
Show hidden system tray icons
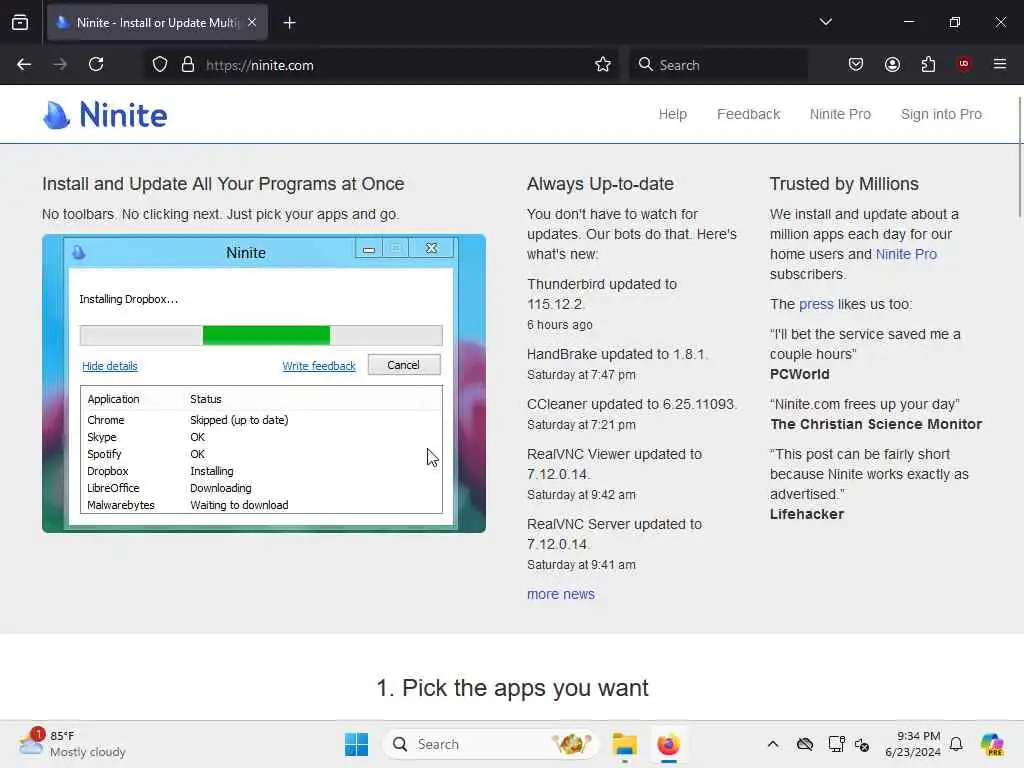[773, 744]
